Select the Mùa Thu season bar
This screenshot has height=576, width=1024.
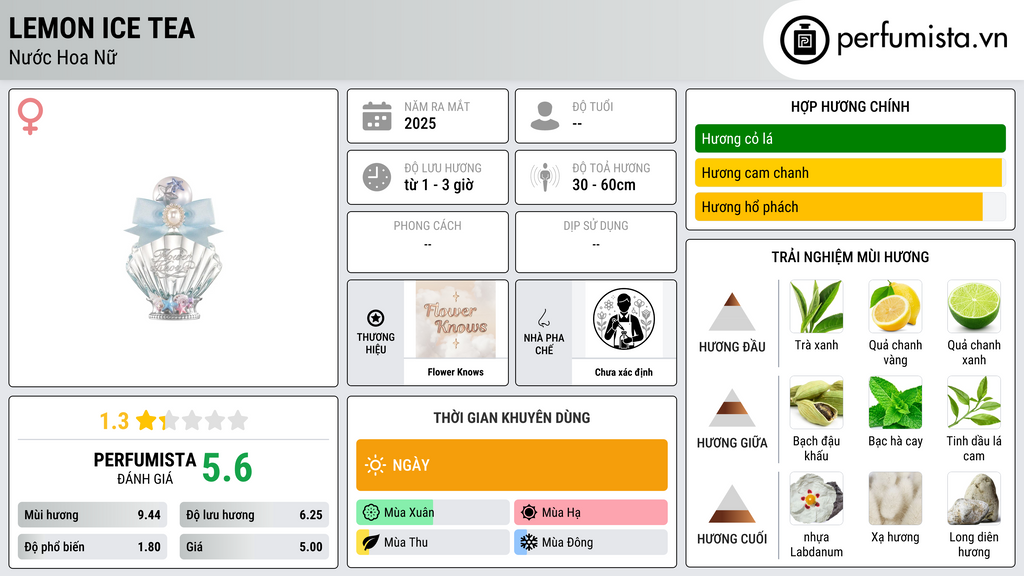tap(433, 542)
